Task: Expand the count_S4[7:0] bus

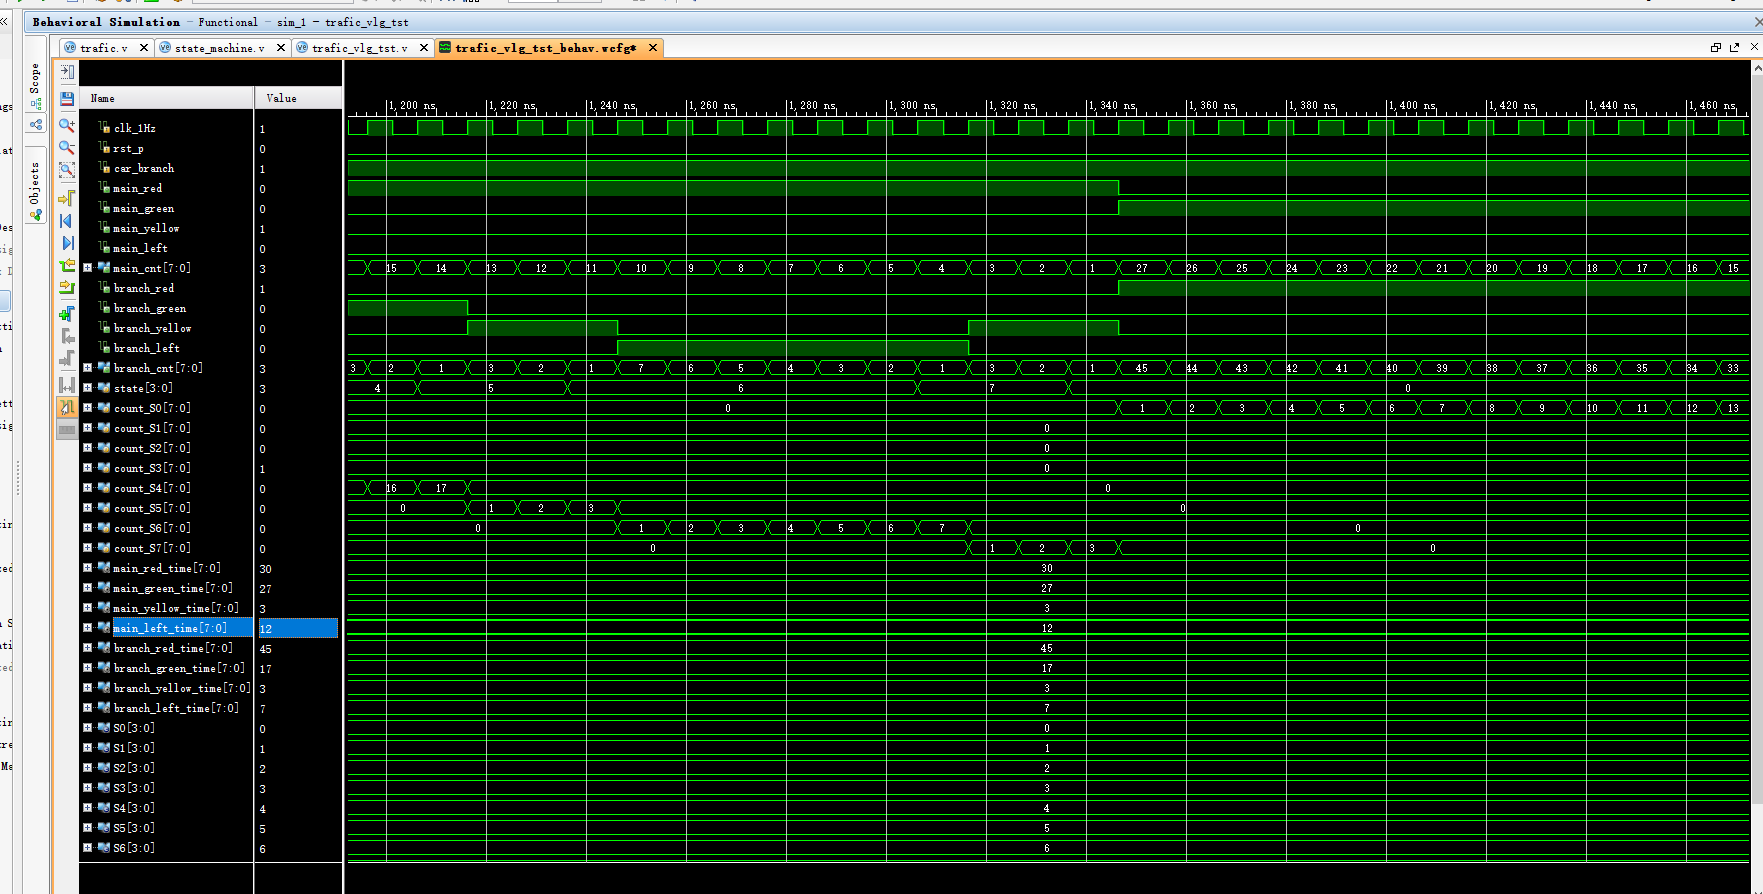Action: (x=87, y=488)
